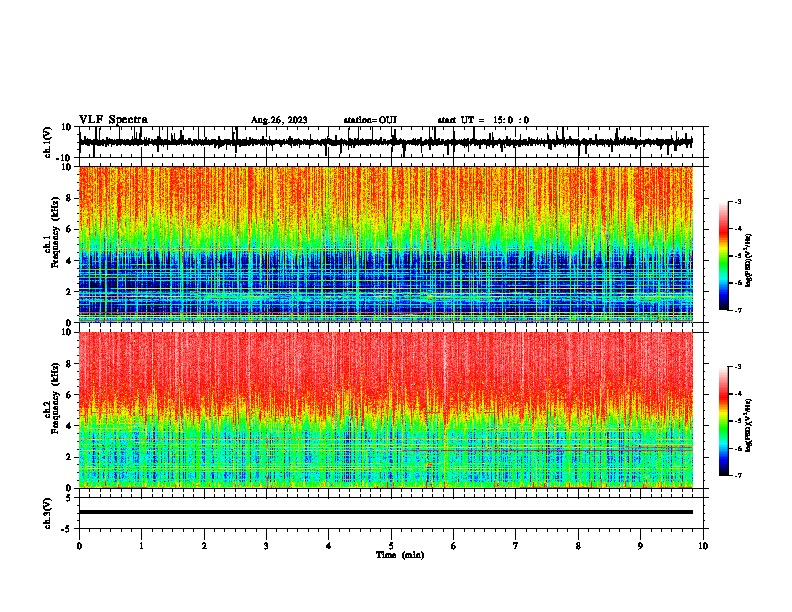Click time axis tick label "8"
Screen dimensions: 792x612
click(578, 546)
